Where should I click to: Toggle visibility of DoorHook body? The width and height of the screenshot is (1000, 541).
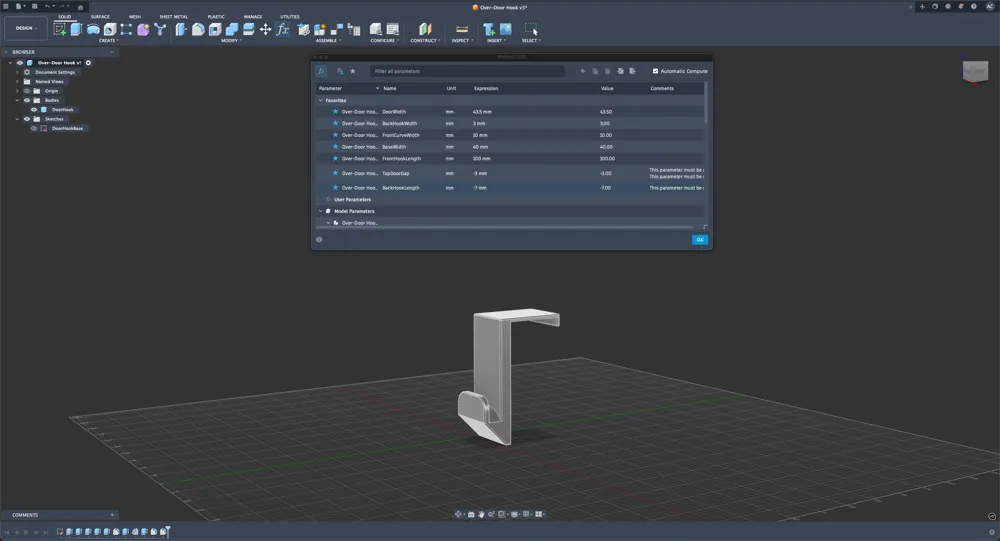[x=34, y=110]
